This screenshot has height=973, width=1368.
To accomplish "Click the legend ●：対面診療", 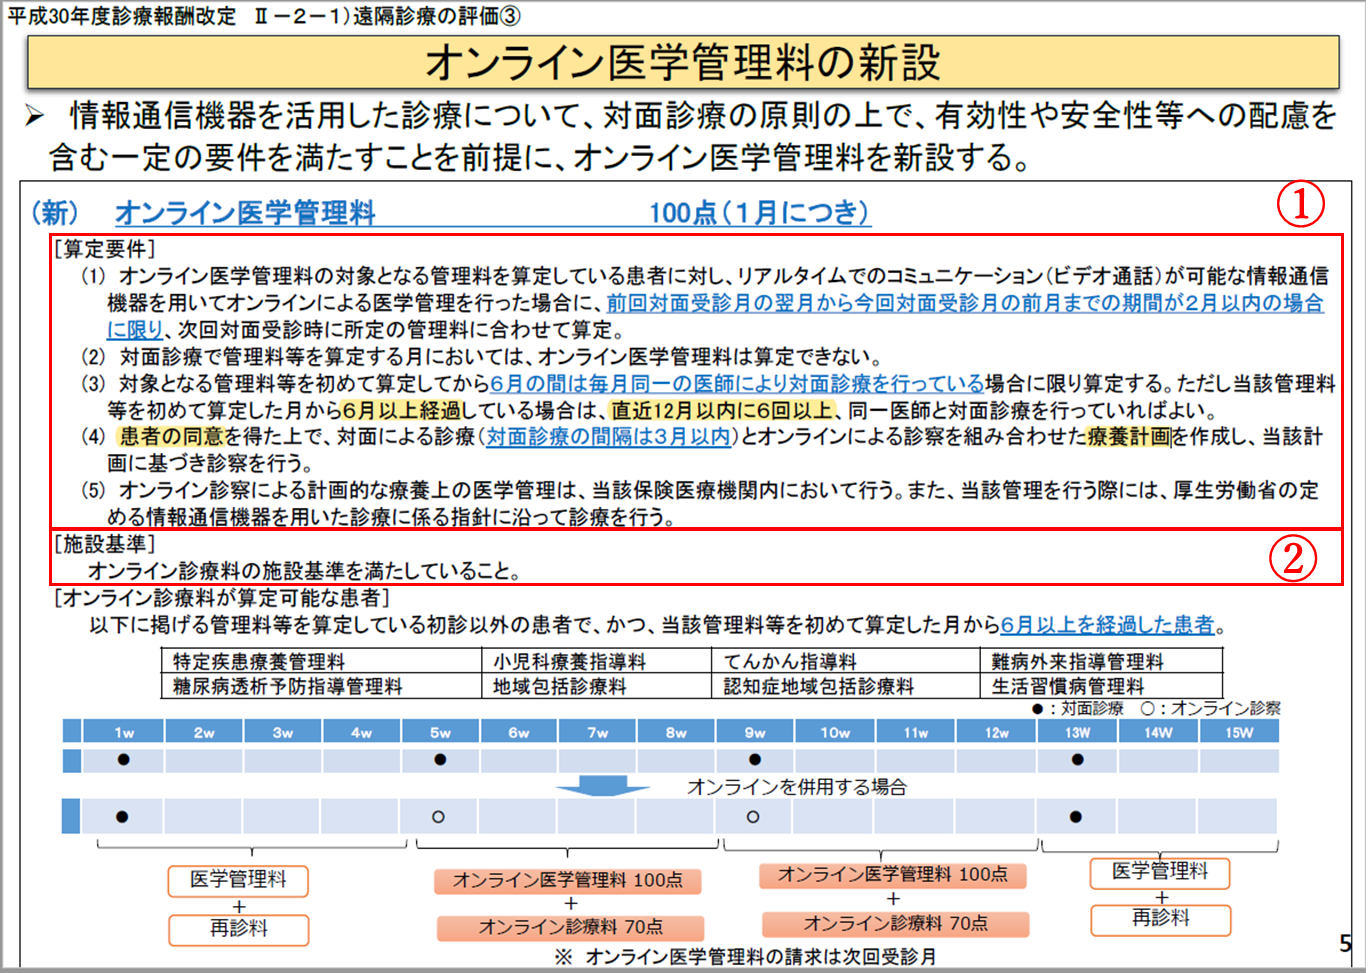I will (1077, 708).
